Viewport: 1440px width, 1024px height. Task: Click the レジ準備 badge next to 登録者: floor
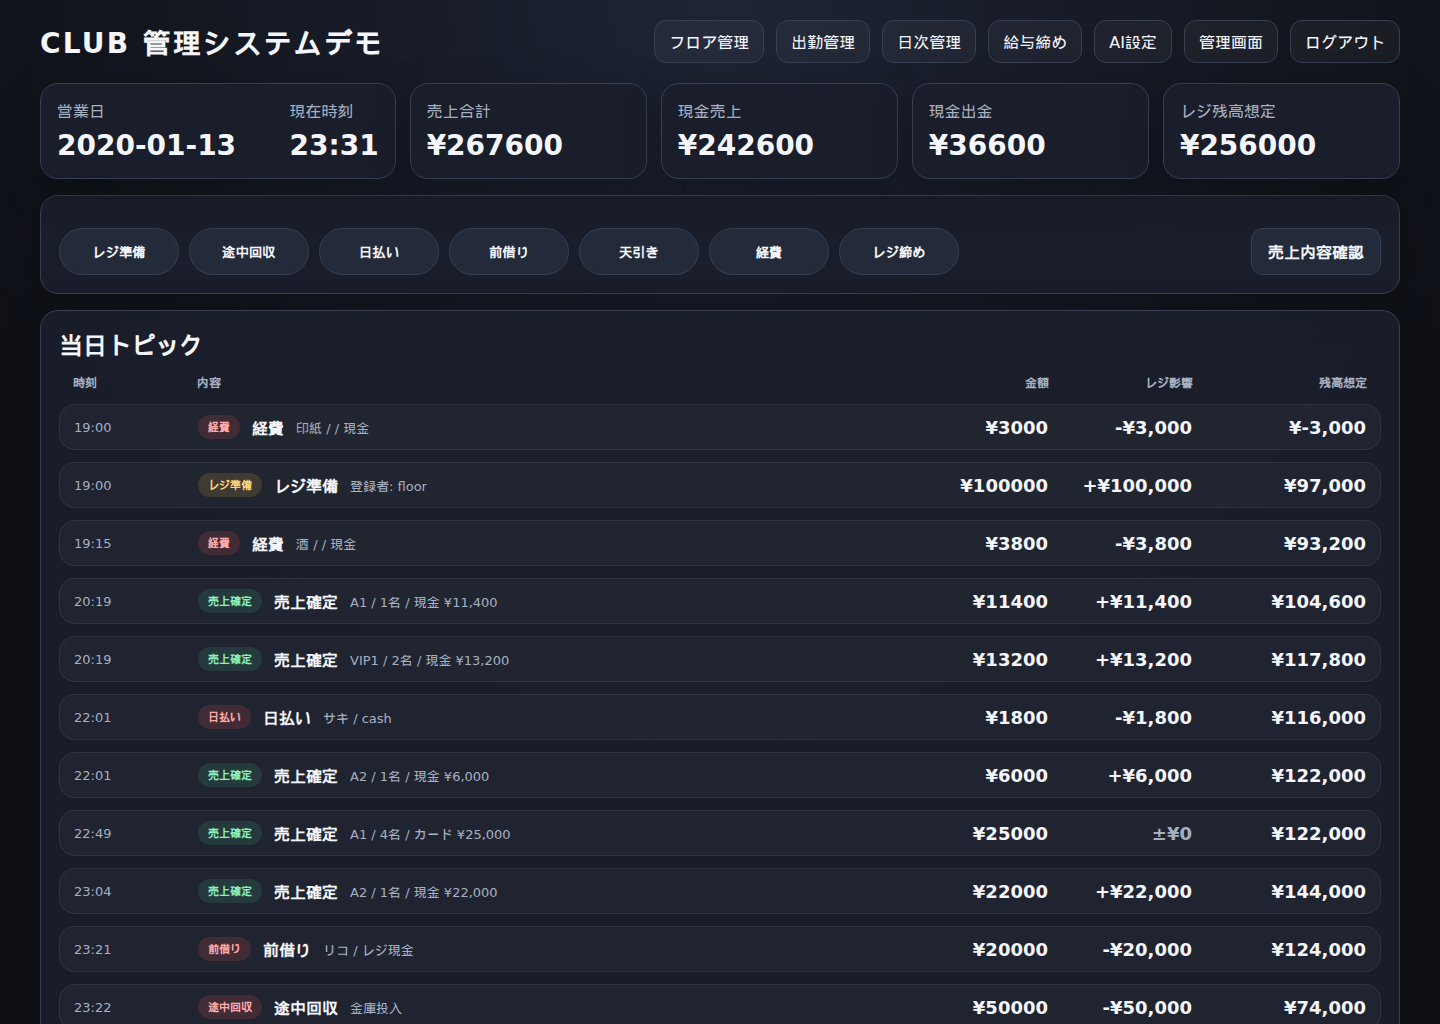tap(229, 485)
